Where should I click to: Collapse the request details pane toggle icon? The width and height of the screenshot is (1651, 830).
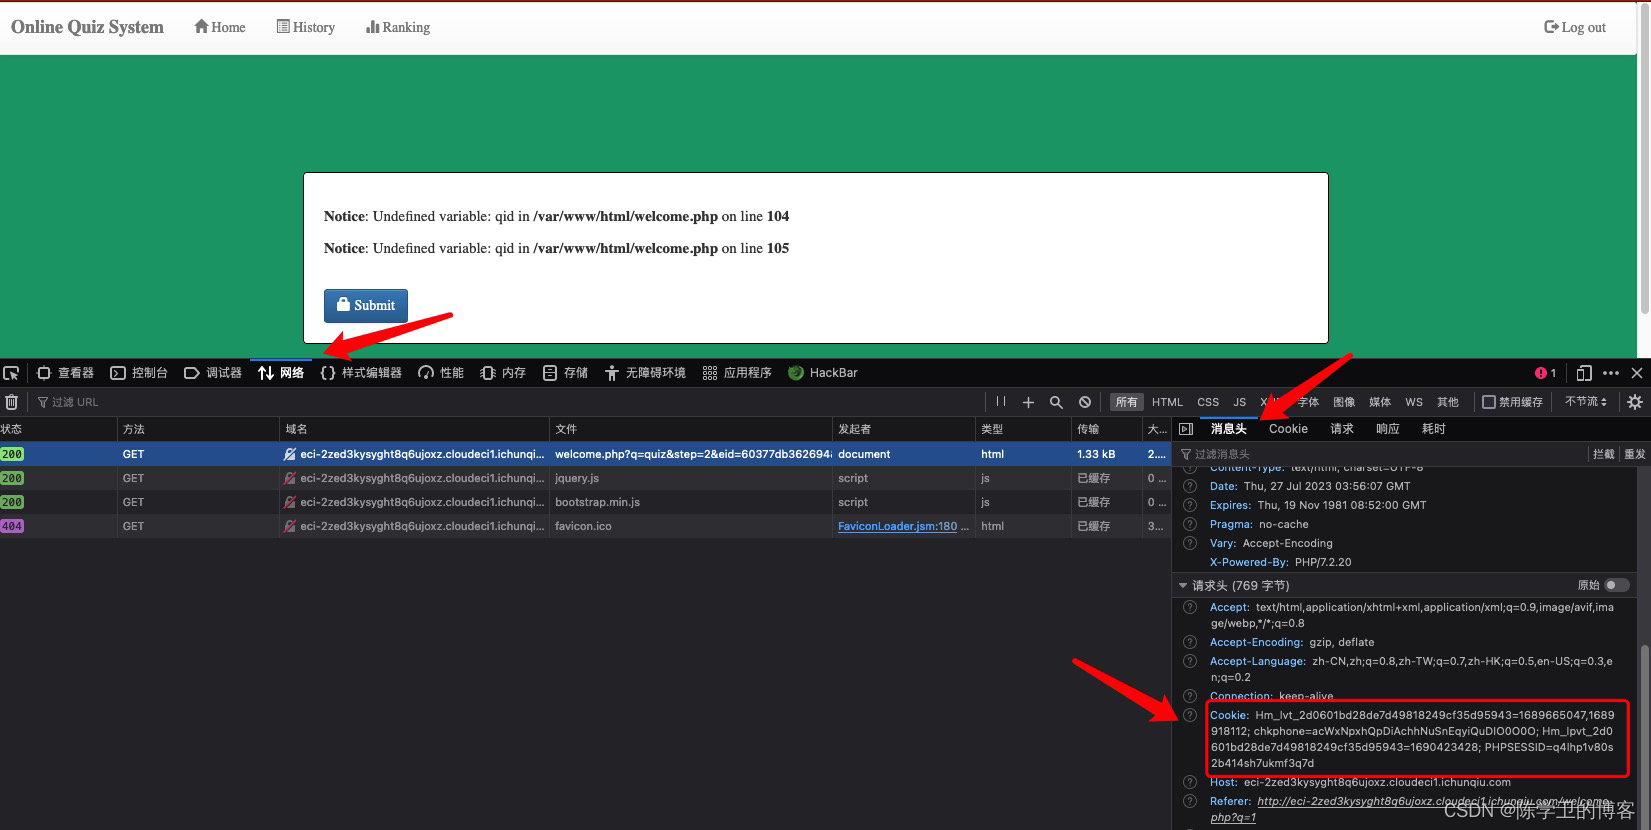pos(1186,429)
